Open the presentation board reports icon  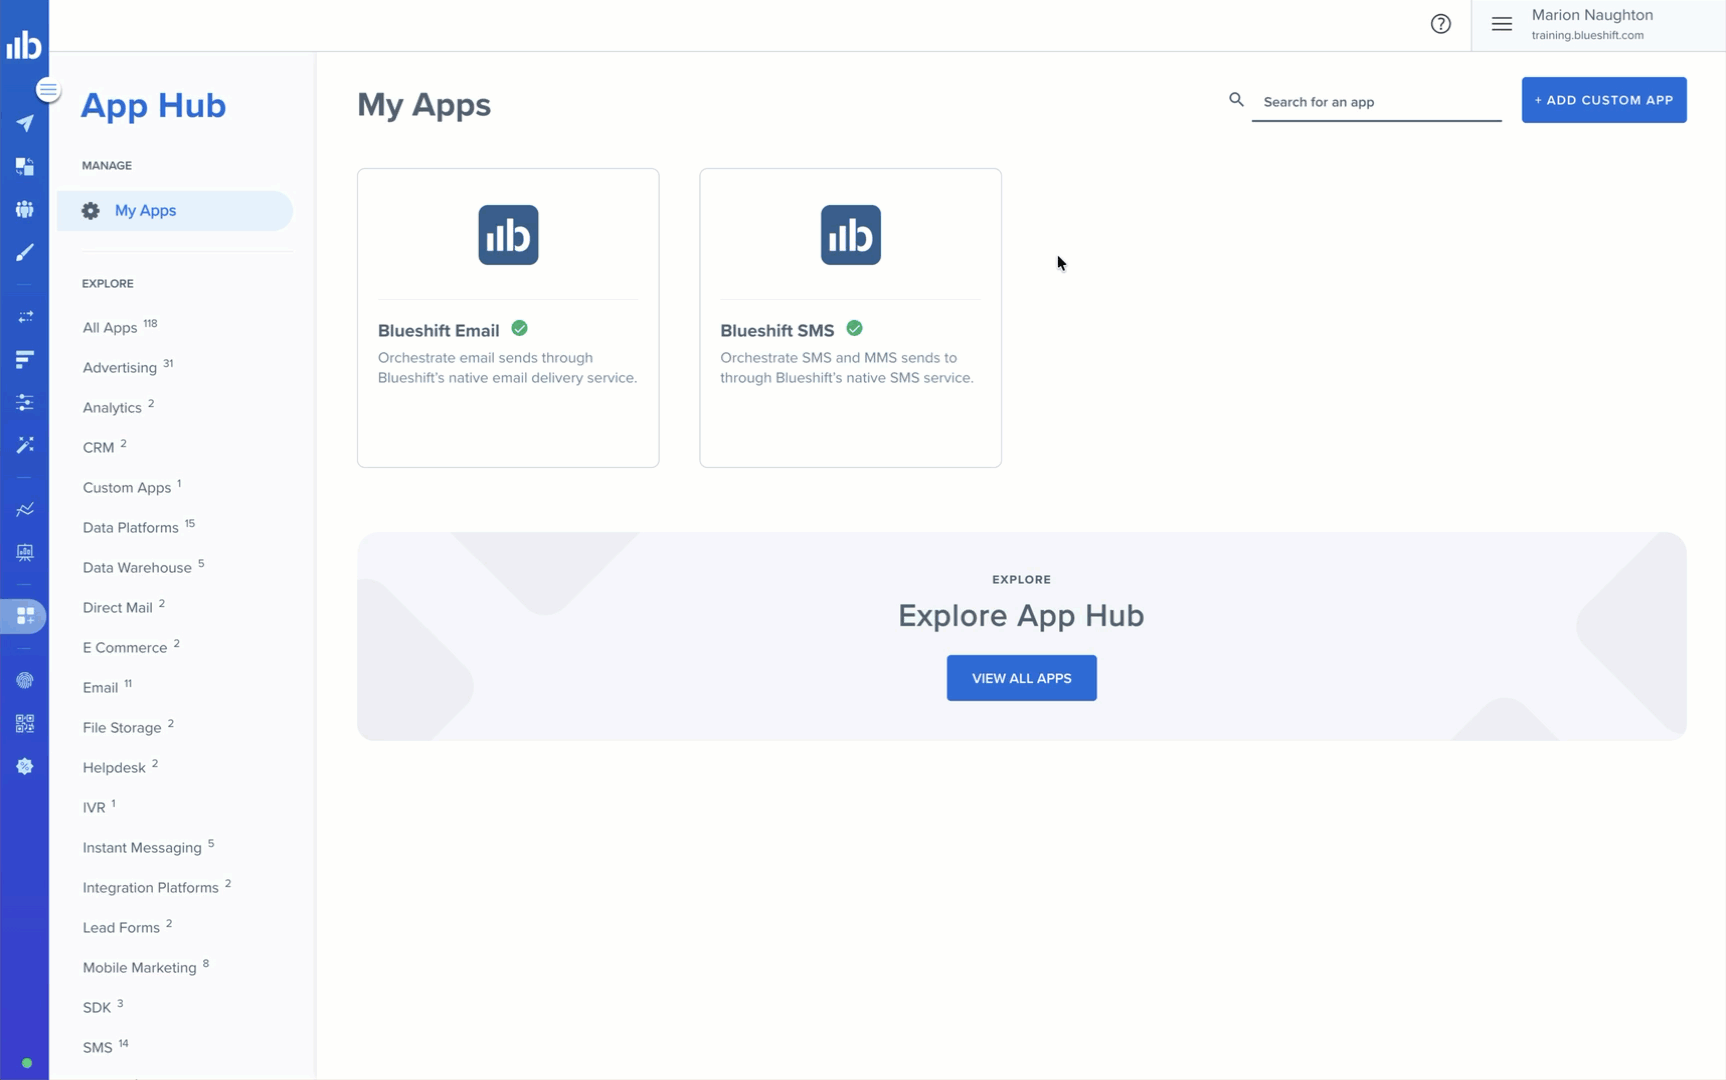(x=25, y=552)
